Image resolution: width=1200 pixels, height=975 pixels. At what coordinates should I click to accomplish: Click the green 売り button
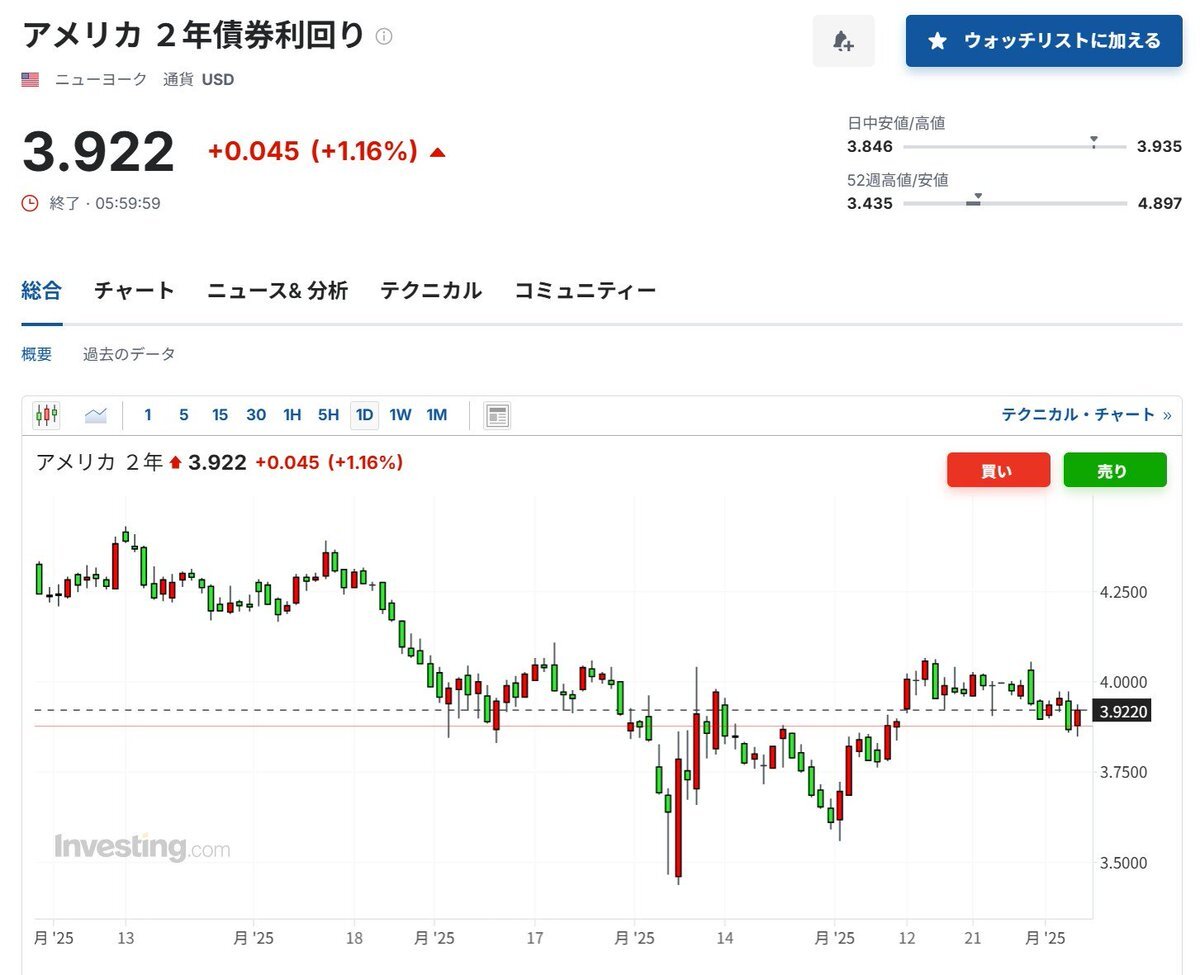point(1114,471)
